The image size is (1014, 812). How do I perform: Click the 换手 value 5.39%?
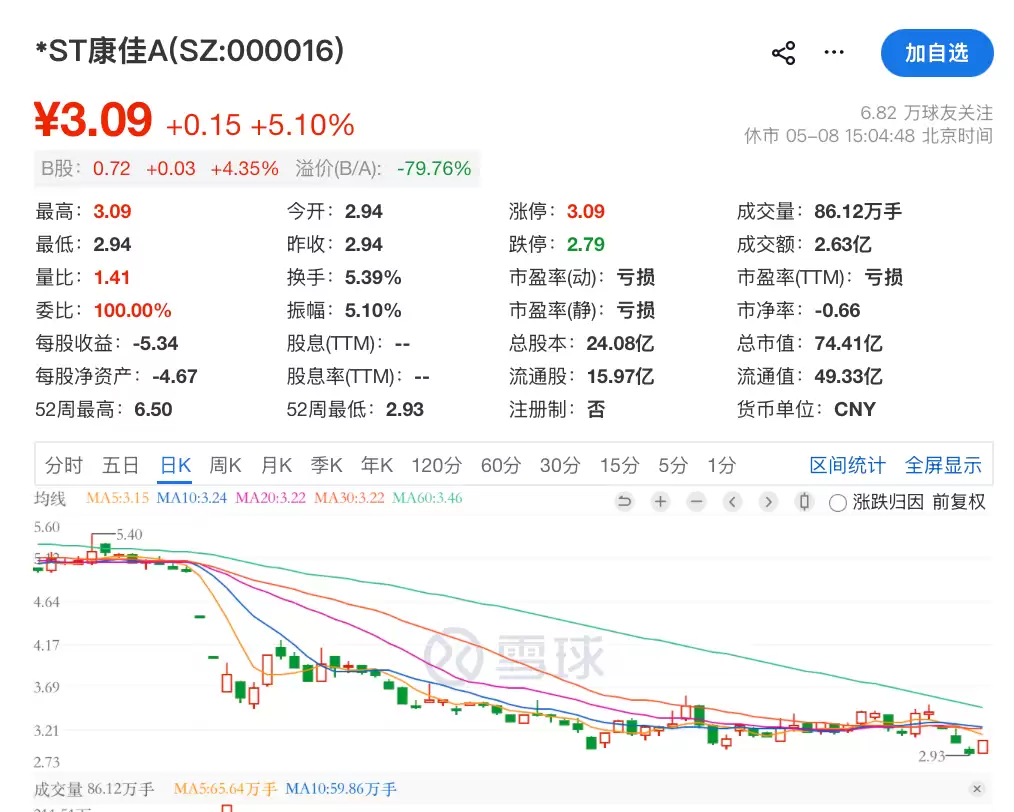373,277
